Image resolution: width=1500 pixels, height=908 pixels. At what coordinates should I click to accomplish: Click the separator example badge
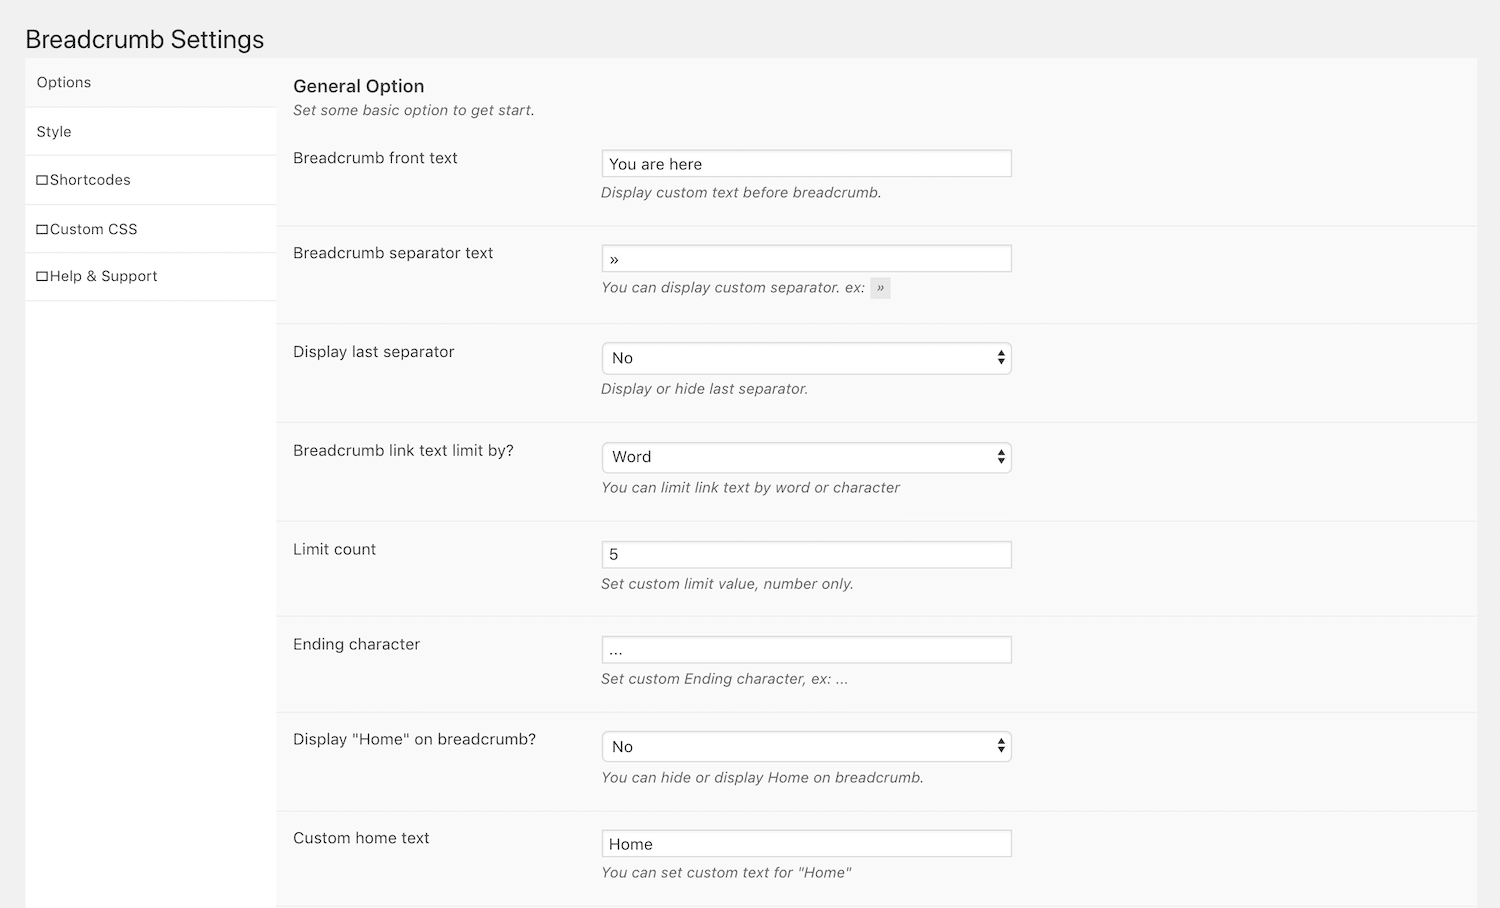879,288
